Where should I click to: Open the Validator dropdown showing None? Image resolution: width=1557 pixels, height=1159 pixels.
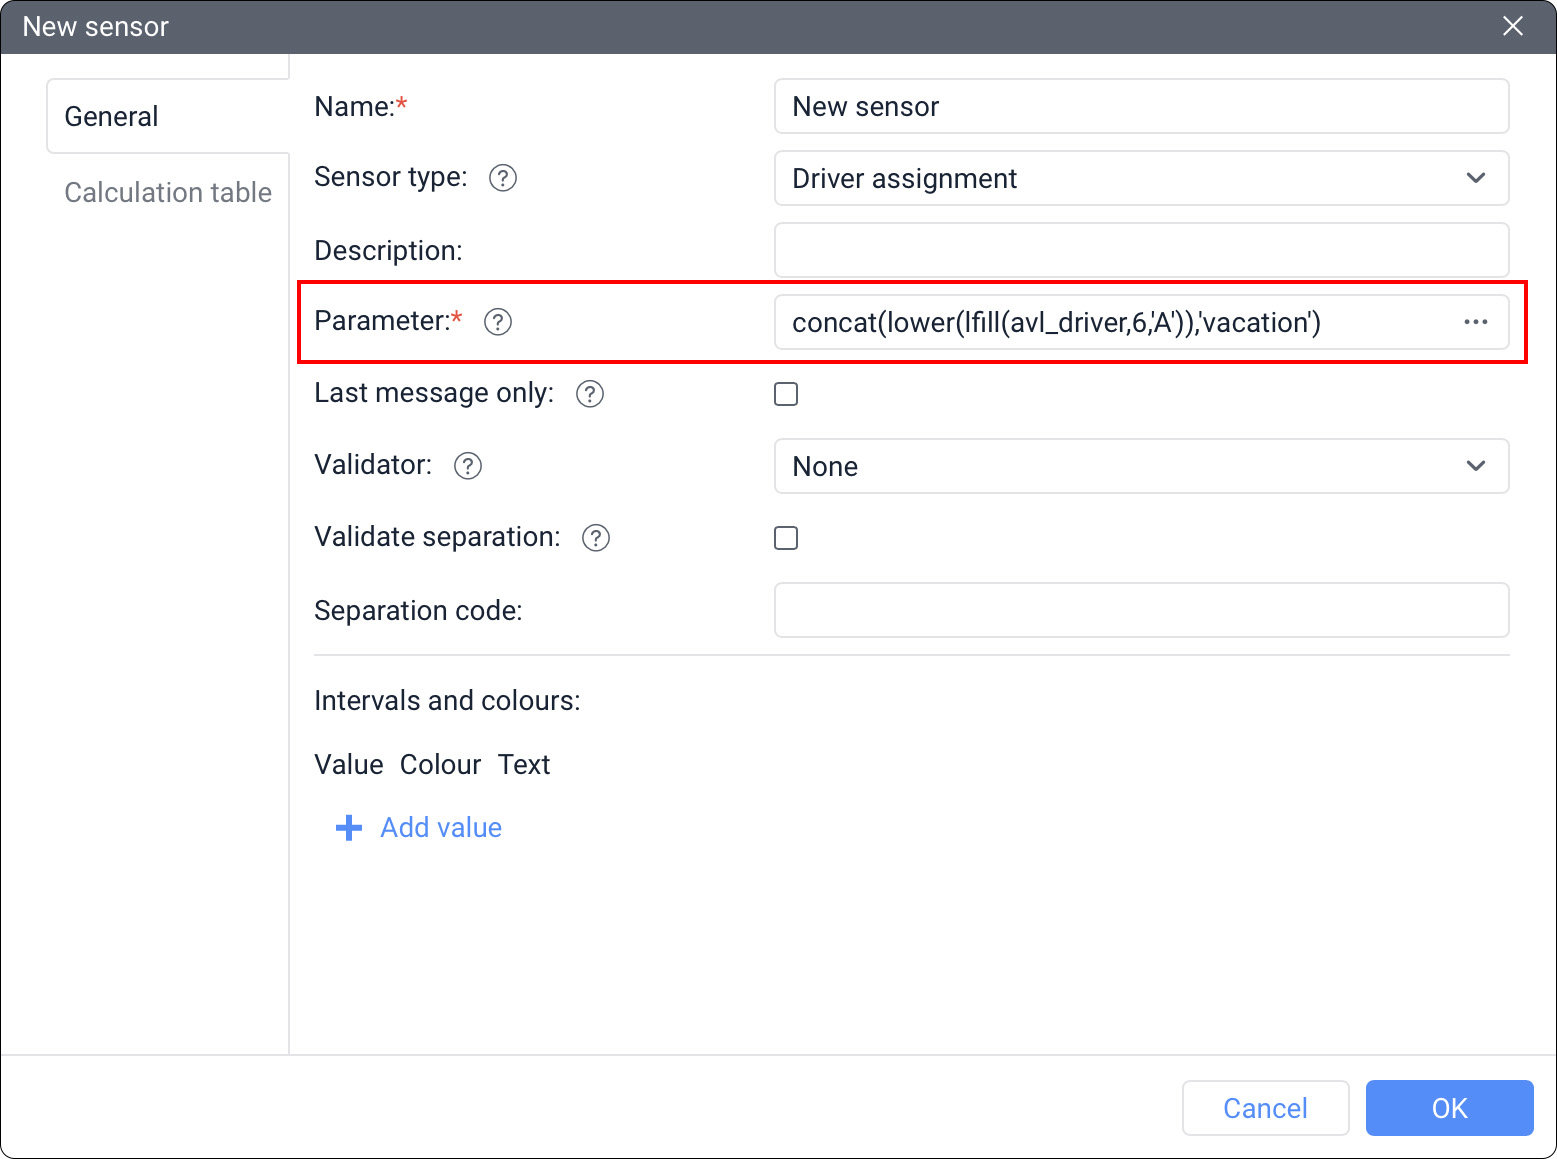(1140, 466)
